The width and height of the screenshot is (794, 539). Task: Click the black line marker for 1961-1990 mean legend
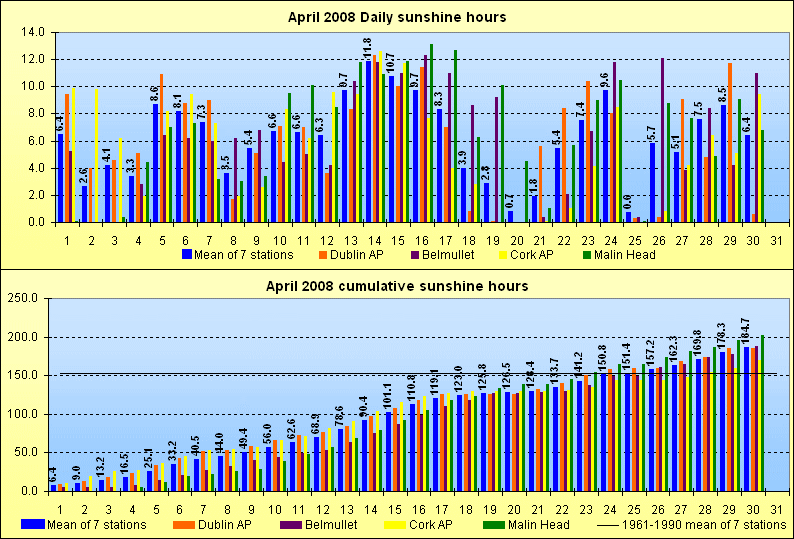click(607, 525)
